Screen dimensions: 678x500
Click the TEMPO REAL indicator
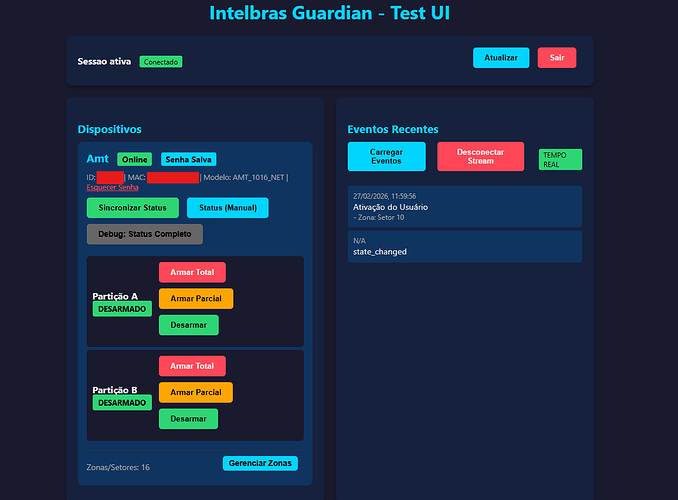[560, 160]
